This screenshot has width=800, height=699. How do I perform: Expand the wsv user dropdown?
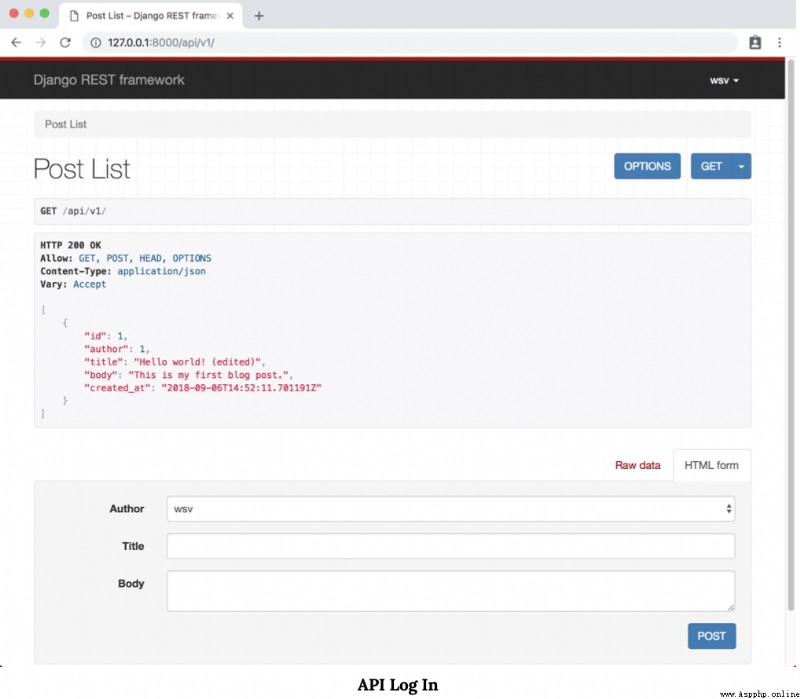point(724,81)
